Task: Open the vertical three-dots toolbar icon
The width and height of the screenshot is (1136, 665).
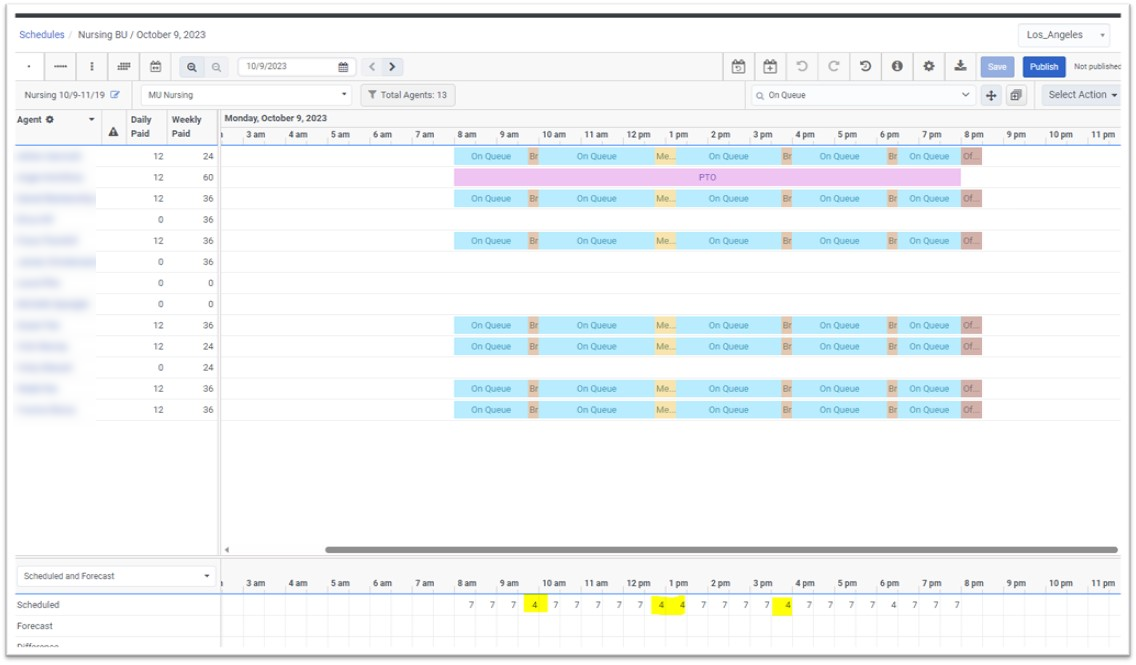Action: [x=92, y=67]
